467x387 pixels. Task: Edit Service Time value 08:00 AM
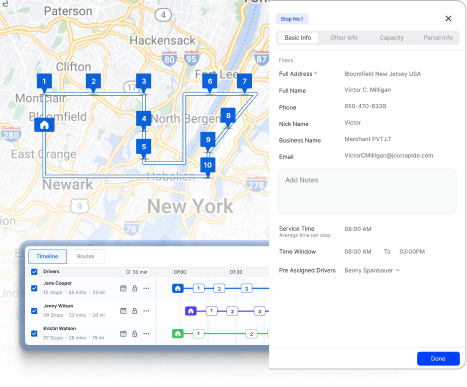point(358,229)
